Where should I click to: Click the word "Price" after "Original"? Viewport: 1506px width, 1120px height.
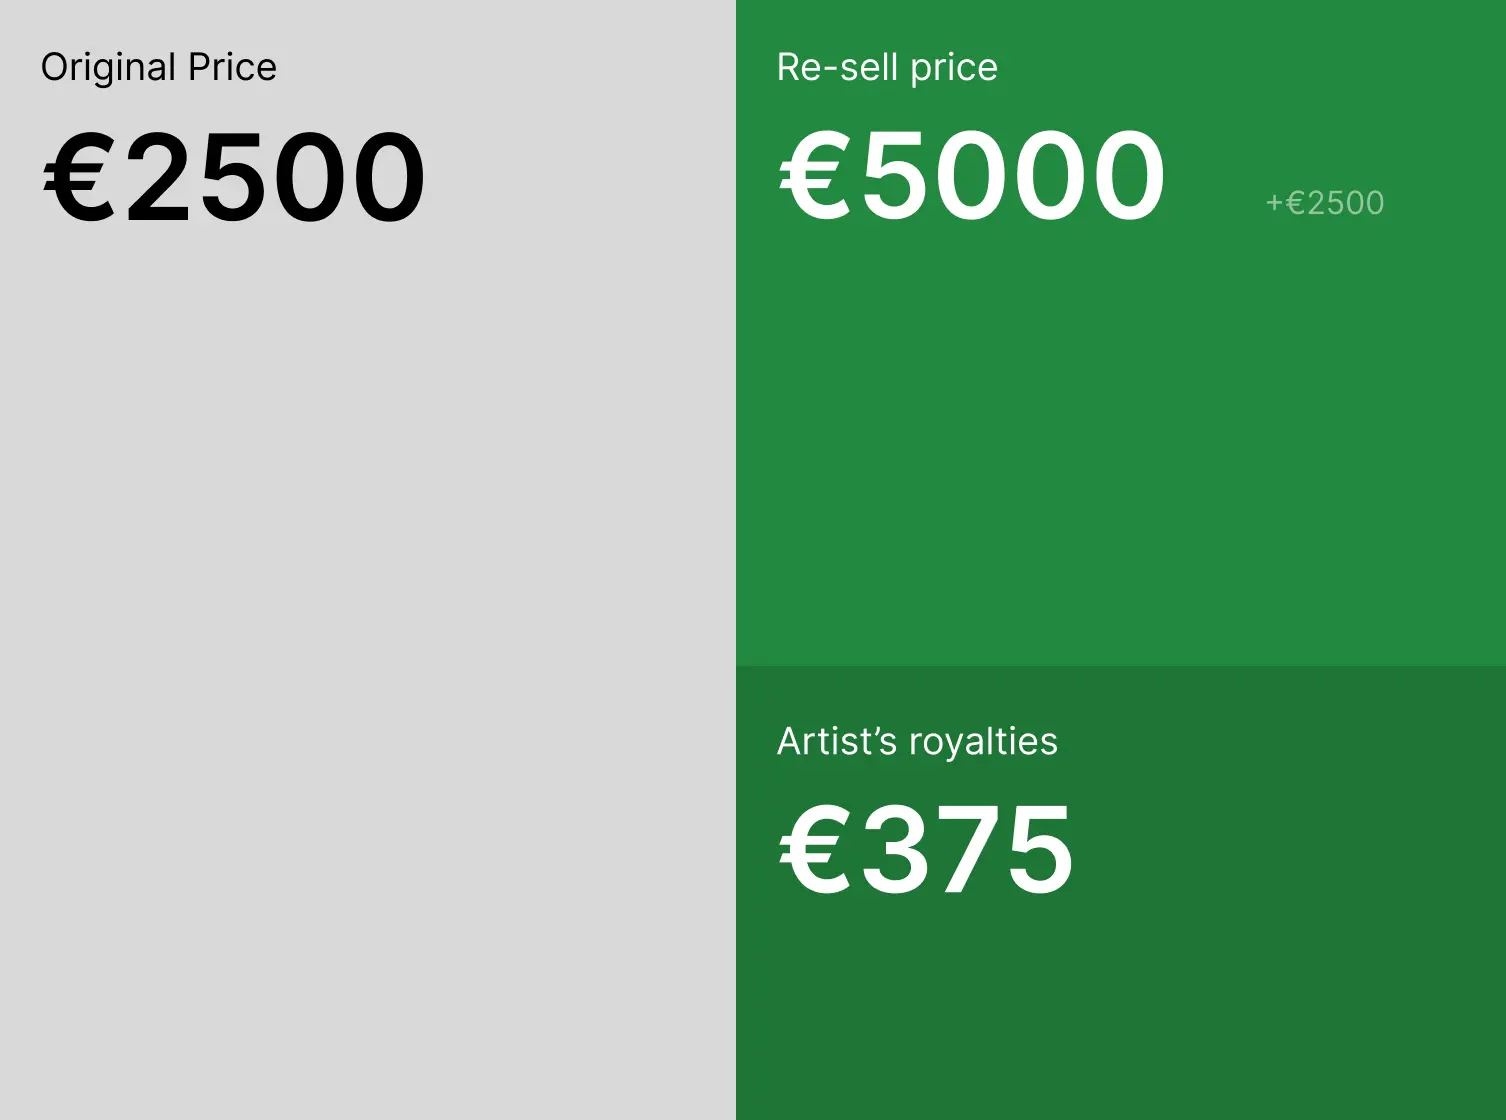pyautogui.click(x=232, y=68)
